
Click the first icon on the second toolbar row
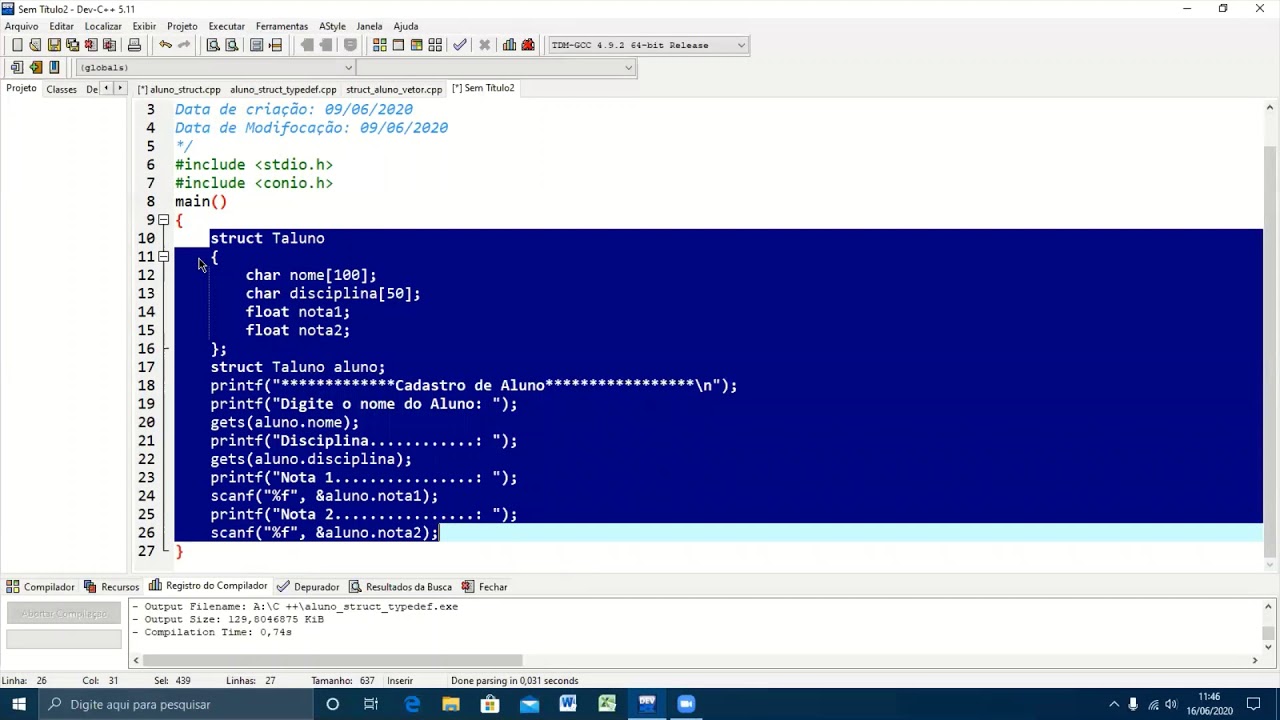tap(17, 67)
